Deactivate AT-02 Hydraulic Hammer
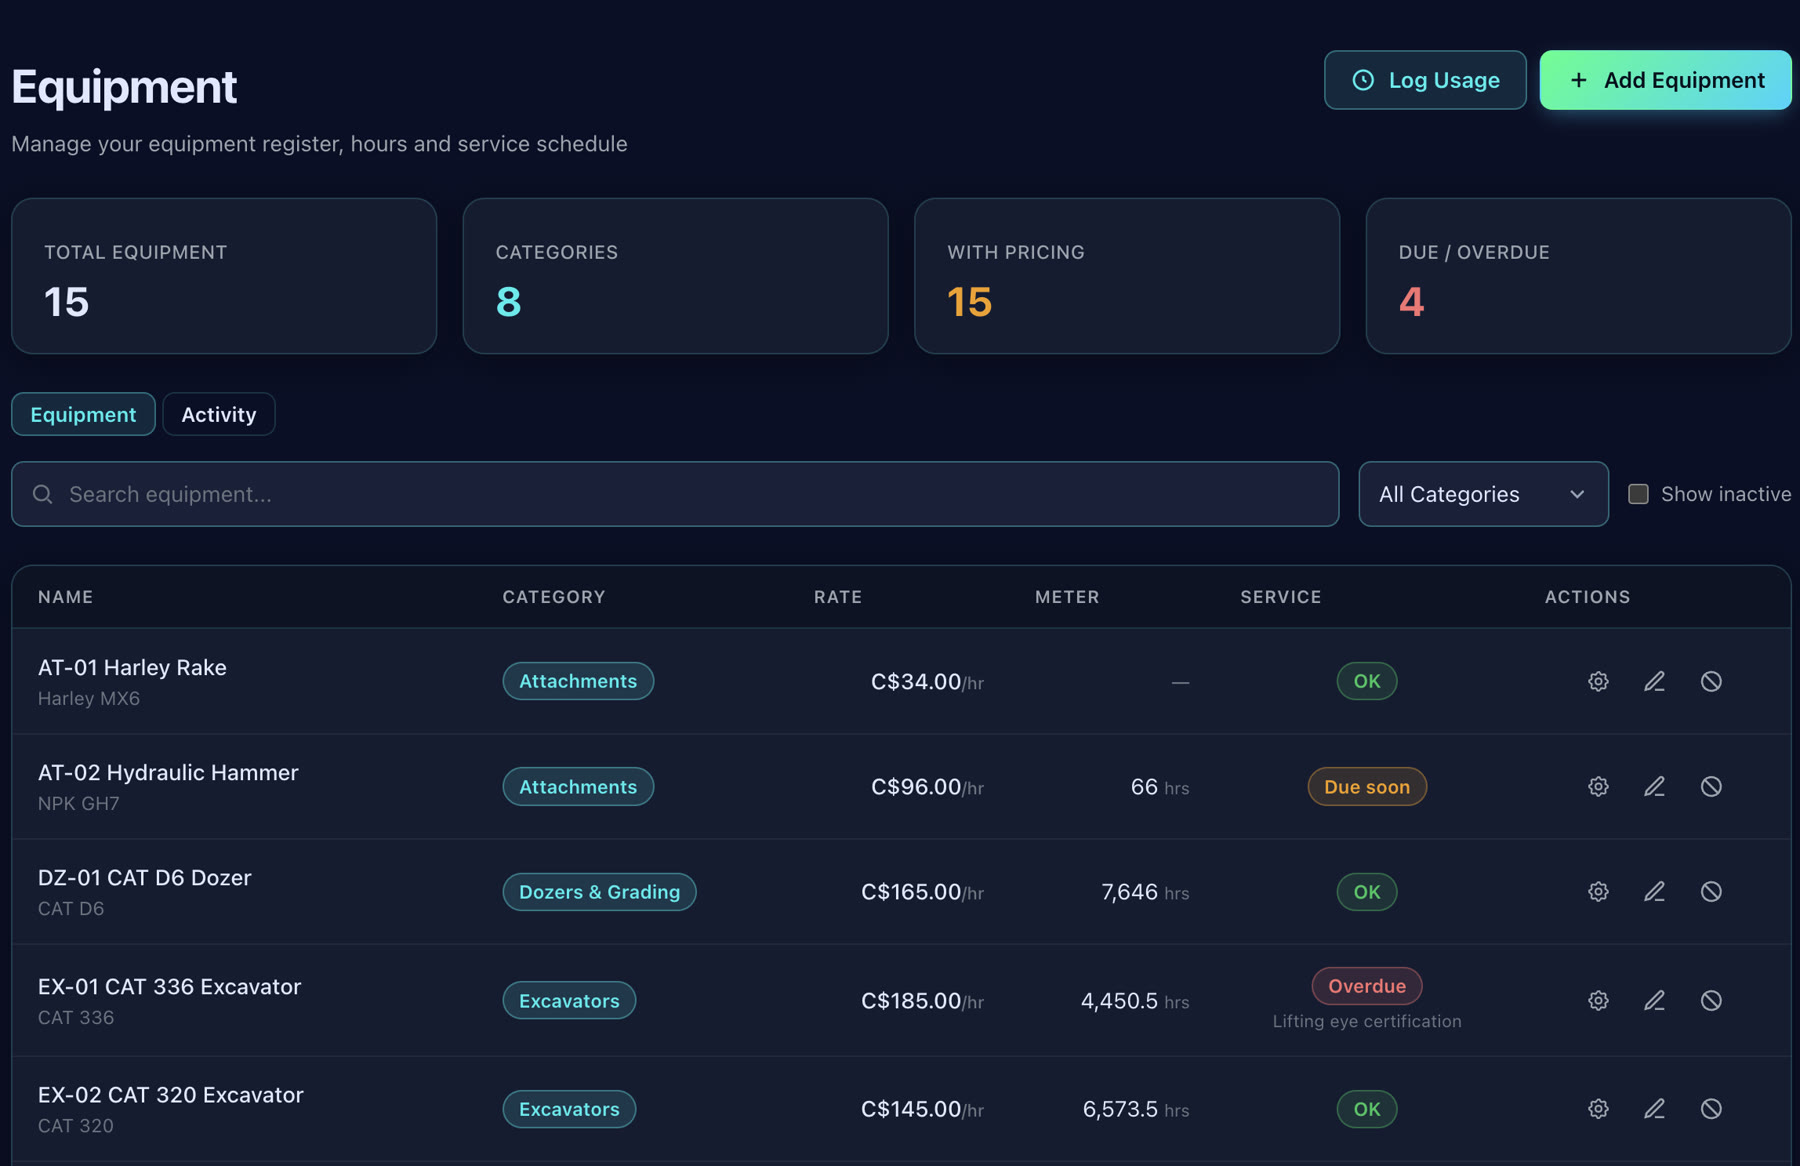Viewport: 1800px width, 1166px height. coord(1711,787)
